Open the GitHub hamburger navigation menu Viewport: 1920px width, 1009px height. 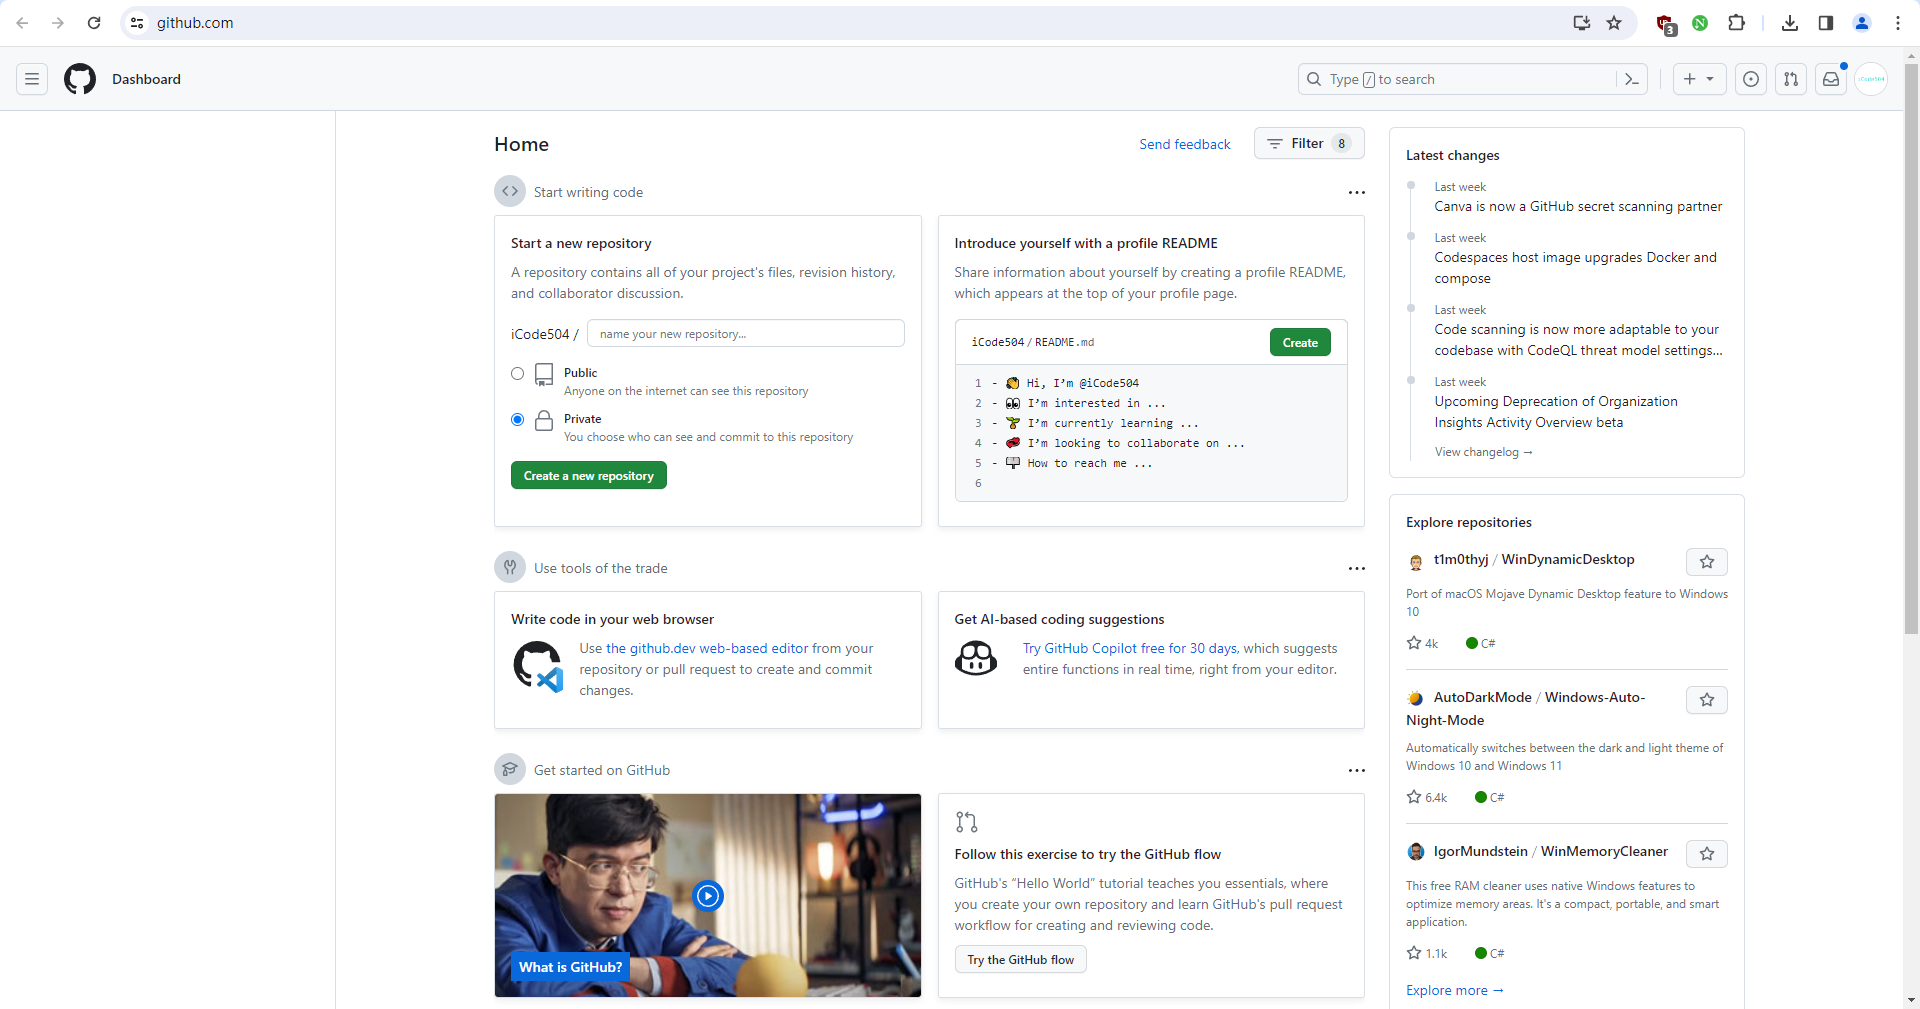click(32, 79)
